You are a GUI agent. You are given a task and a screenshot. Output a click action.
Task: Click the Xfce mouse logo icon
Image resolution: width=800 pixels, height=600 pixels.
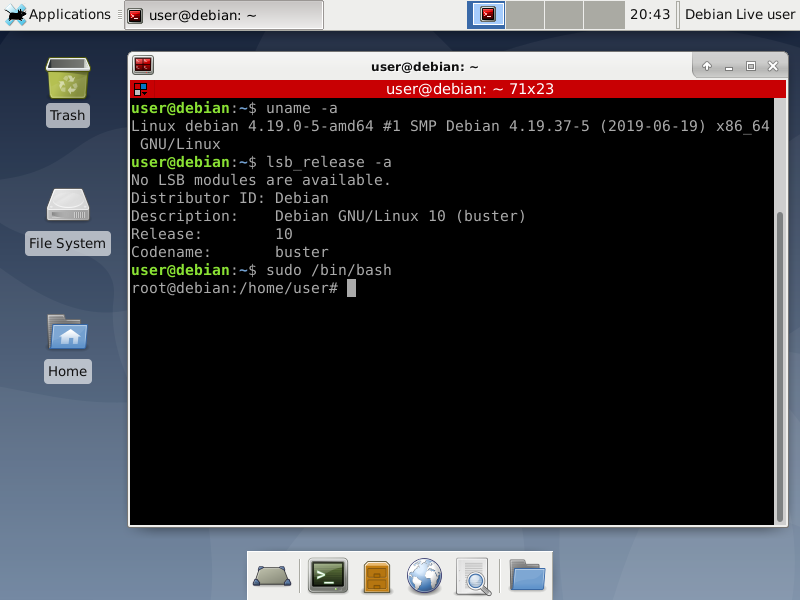[x=15, y=15]
